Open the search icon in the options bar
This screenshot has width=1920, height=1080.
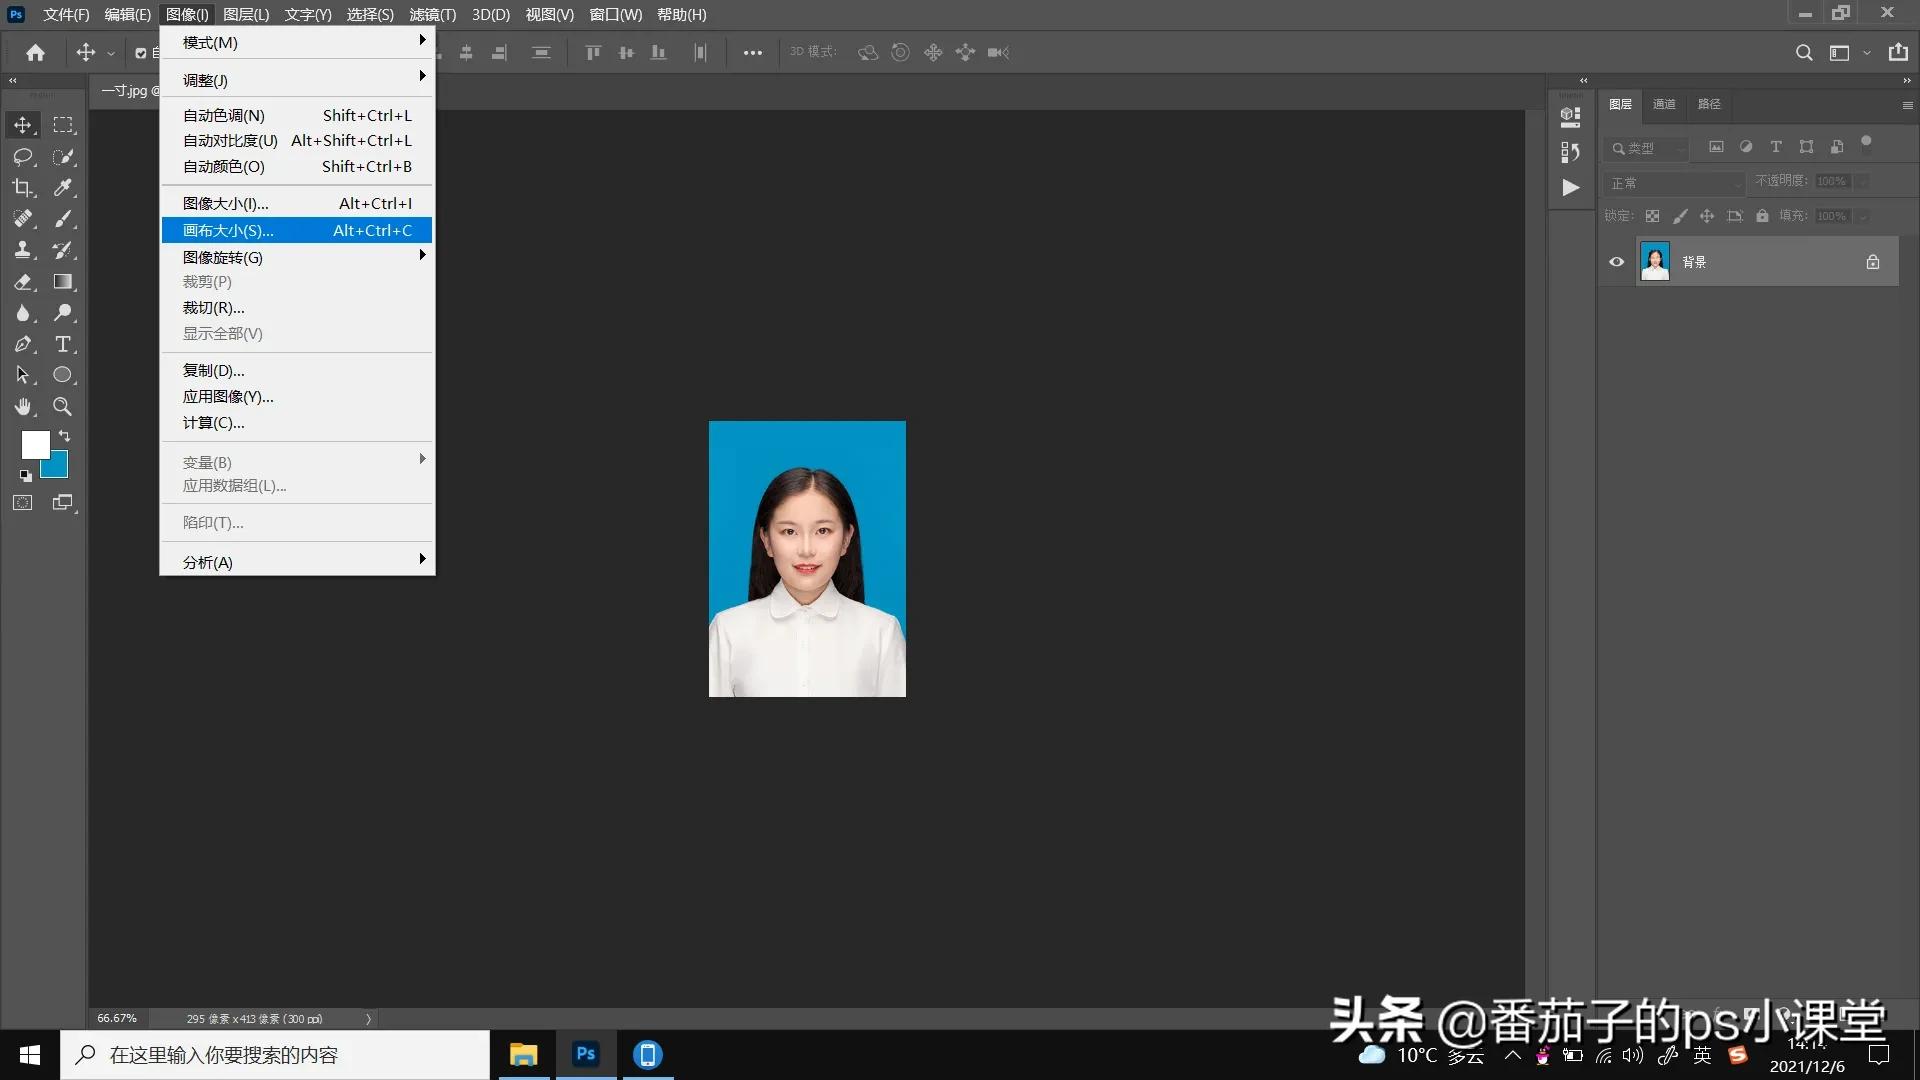(1804, 52)
